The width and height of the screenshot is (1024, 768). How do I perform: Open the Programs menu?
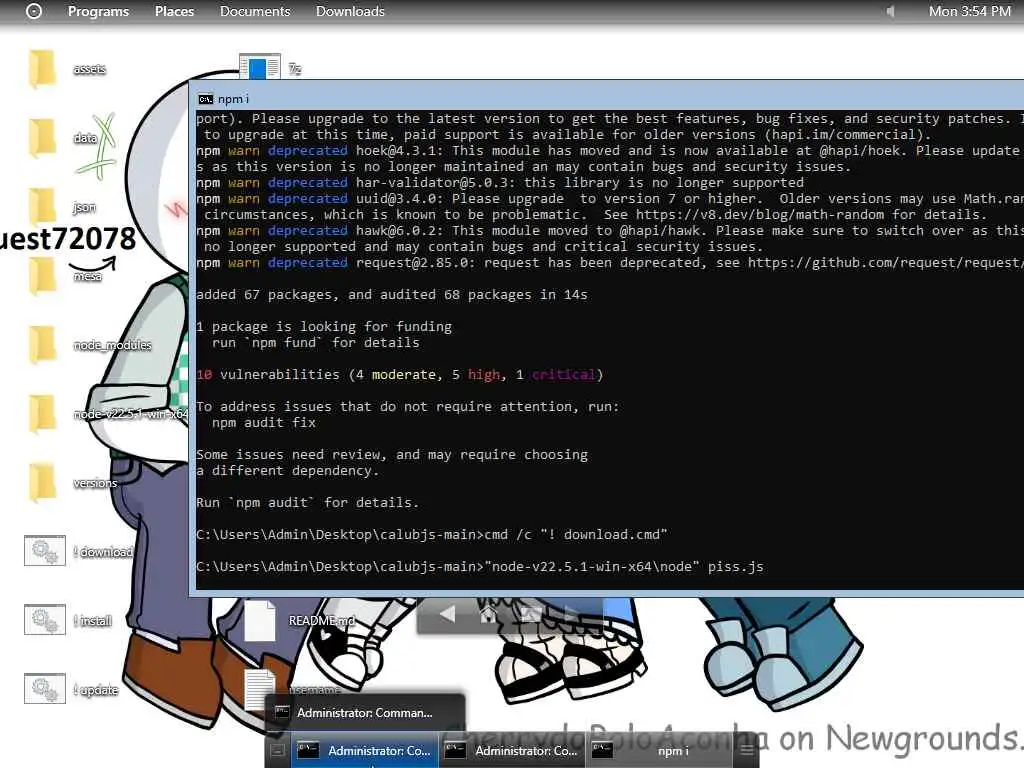[99, 11]
